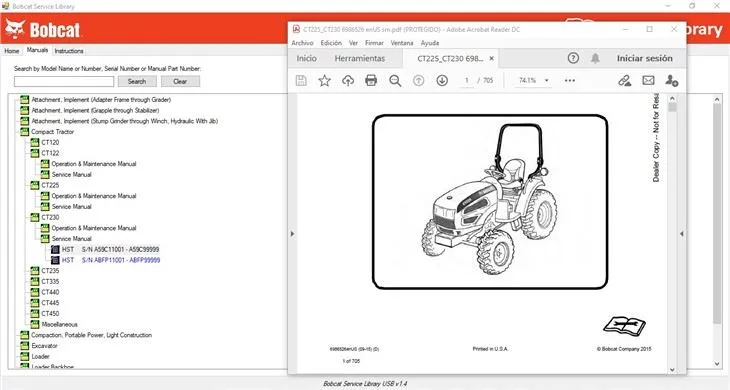The width and height of the screenshot is (730, 390).
Task: Click the cloud upload icon in Acrobat
Action: (348, 81)
